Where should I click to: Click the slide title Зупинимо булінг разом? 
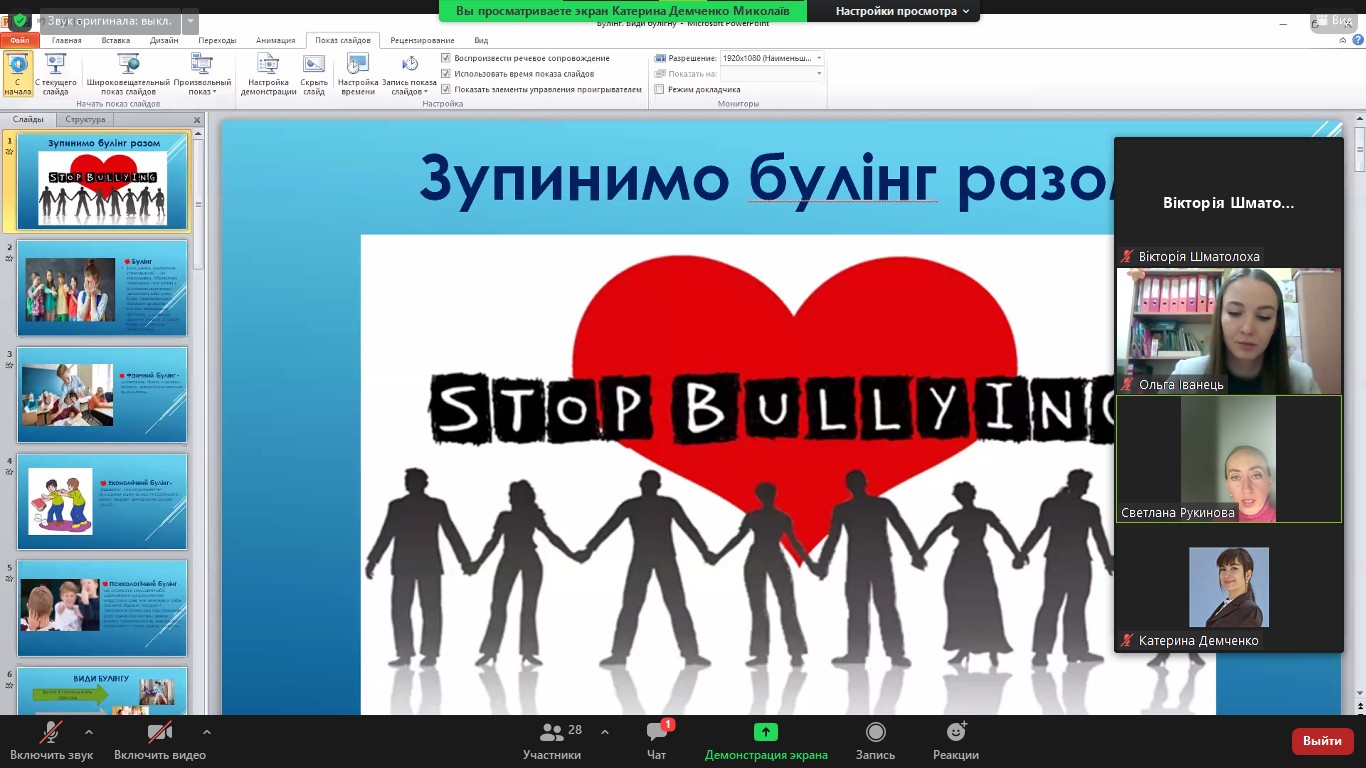tap(767, 179)
